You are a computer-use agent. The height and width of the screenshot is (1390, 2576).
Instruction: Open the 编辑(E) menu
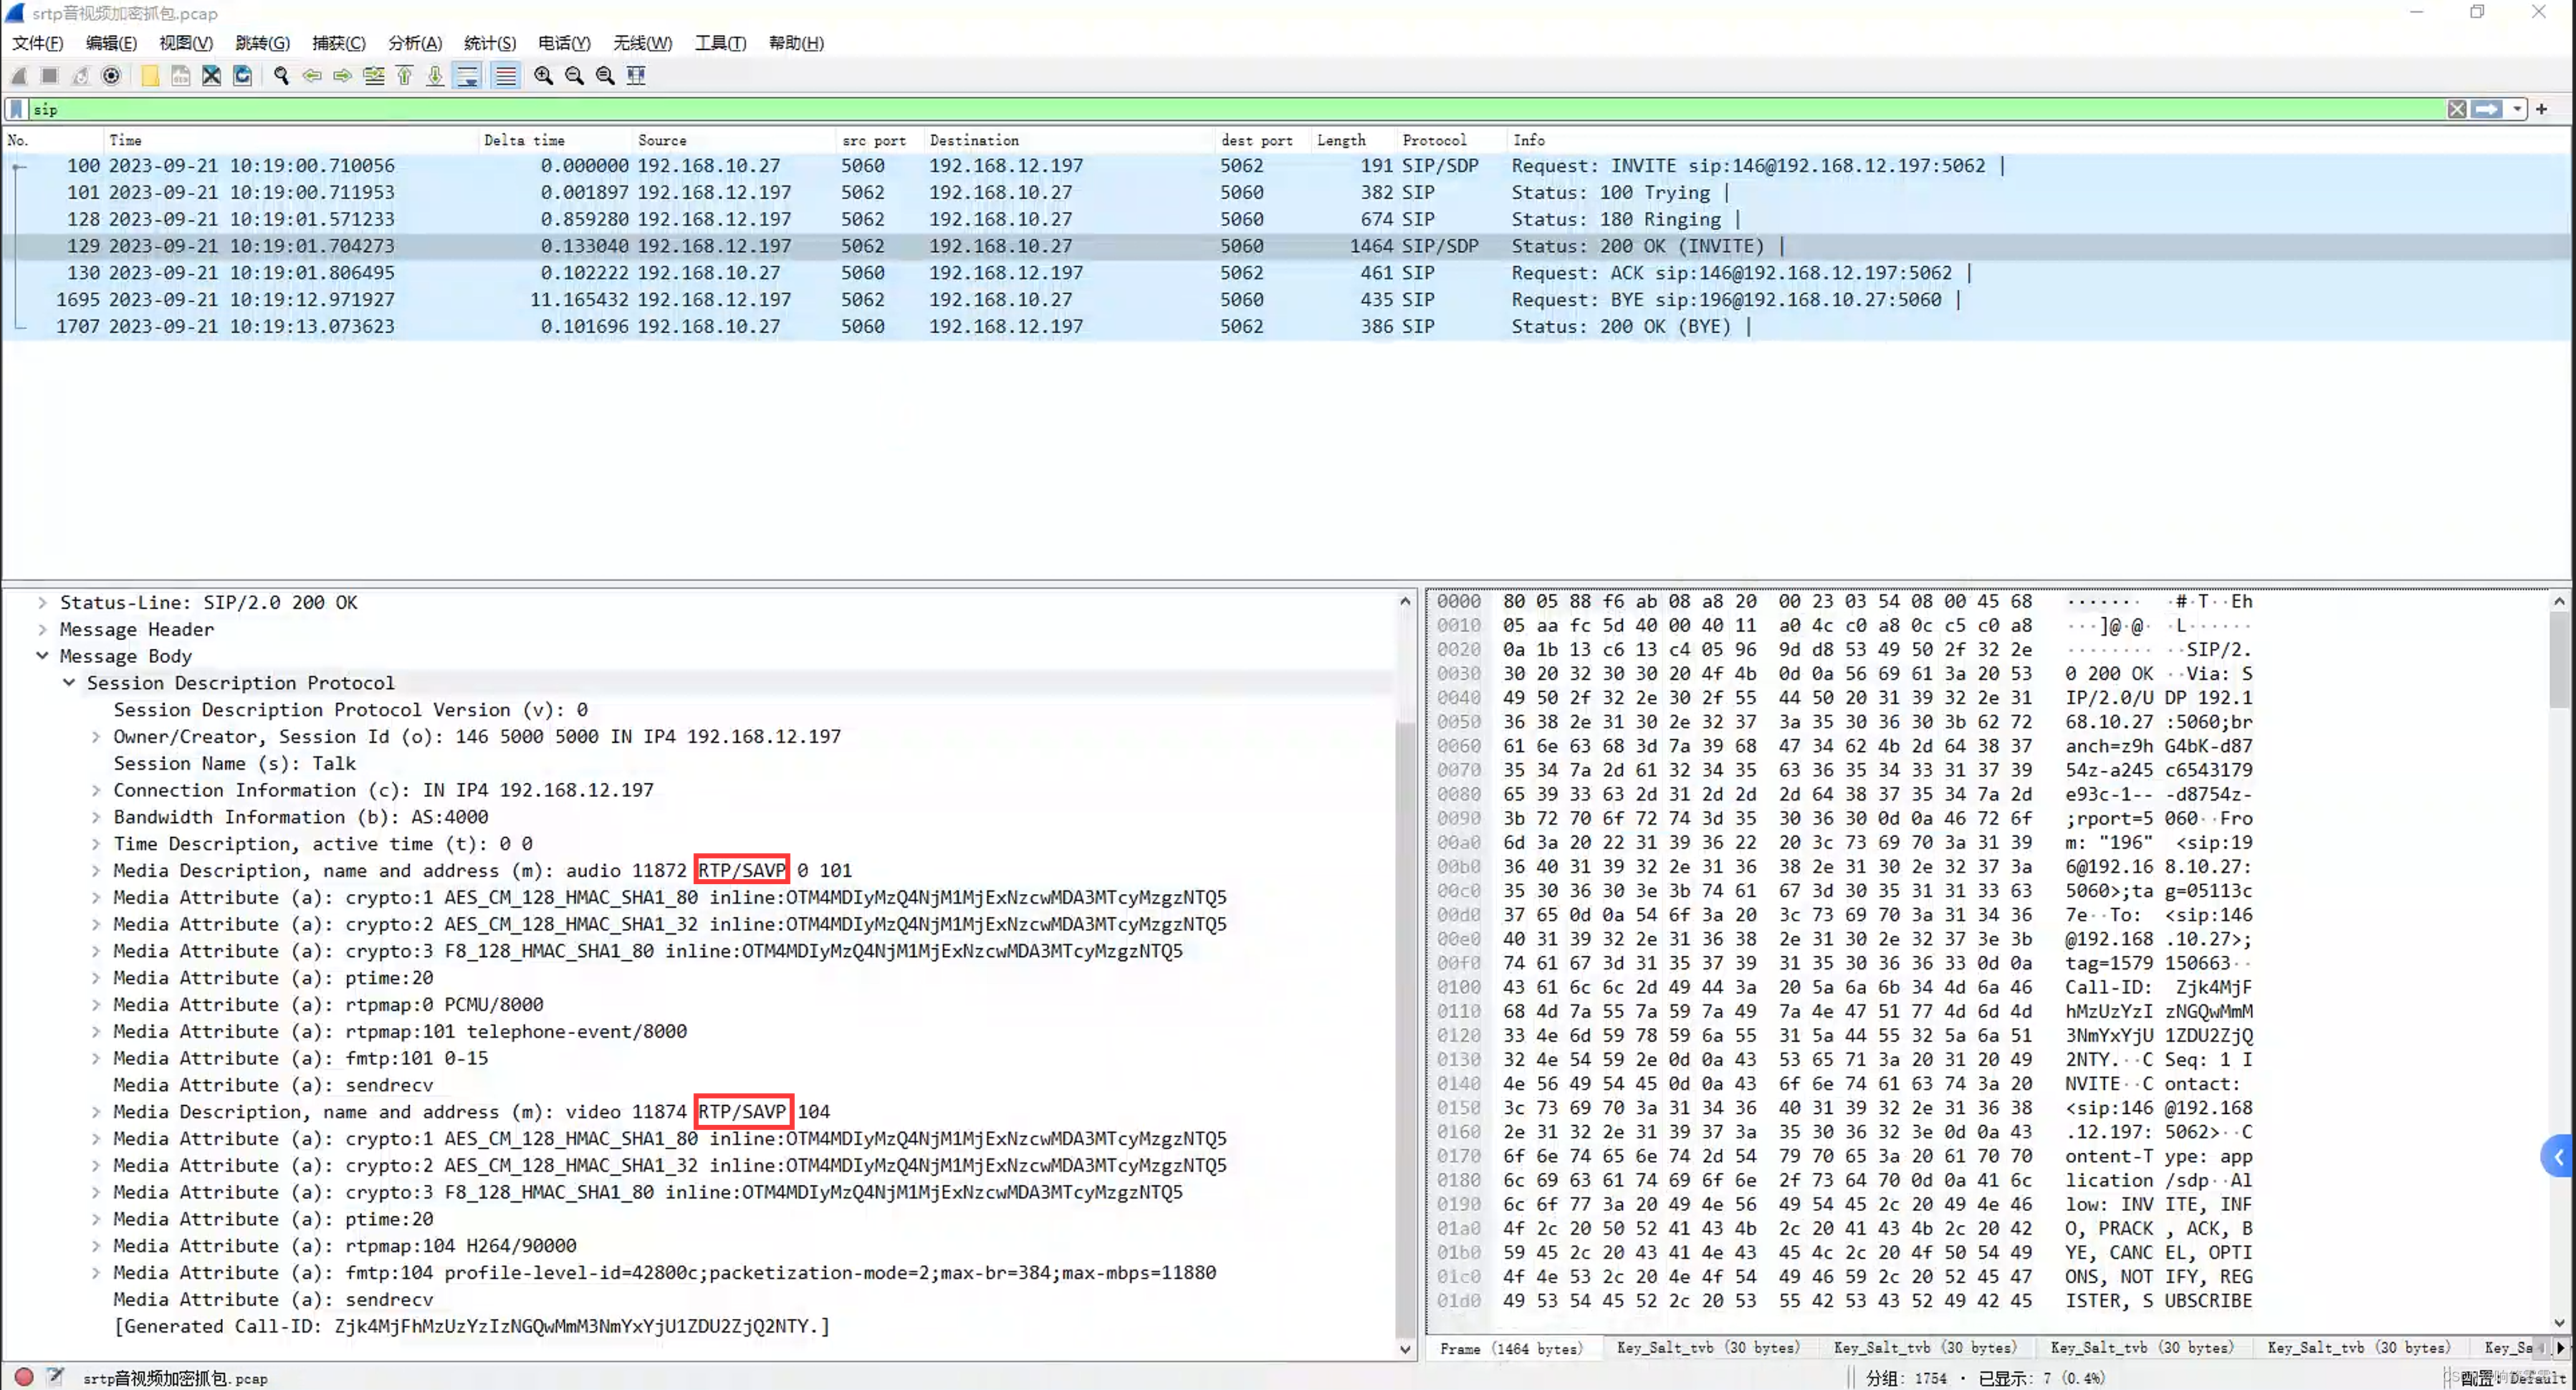click(x=111, y=43)
